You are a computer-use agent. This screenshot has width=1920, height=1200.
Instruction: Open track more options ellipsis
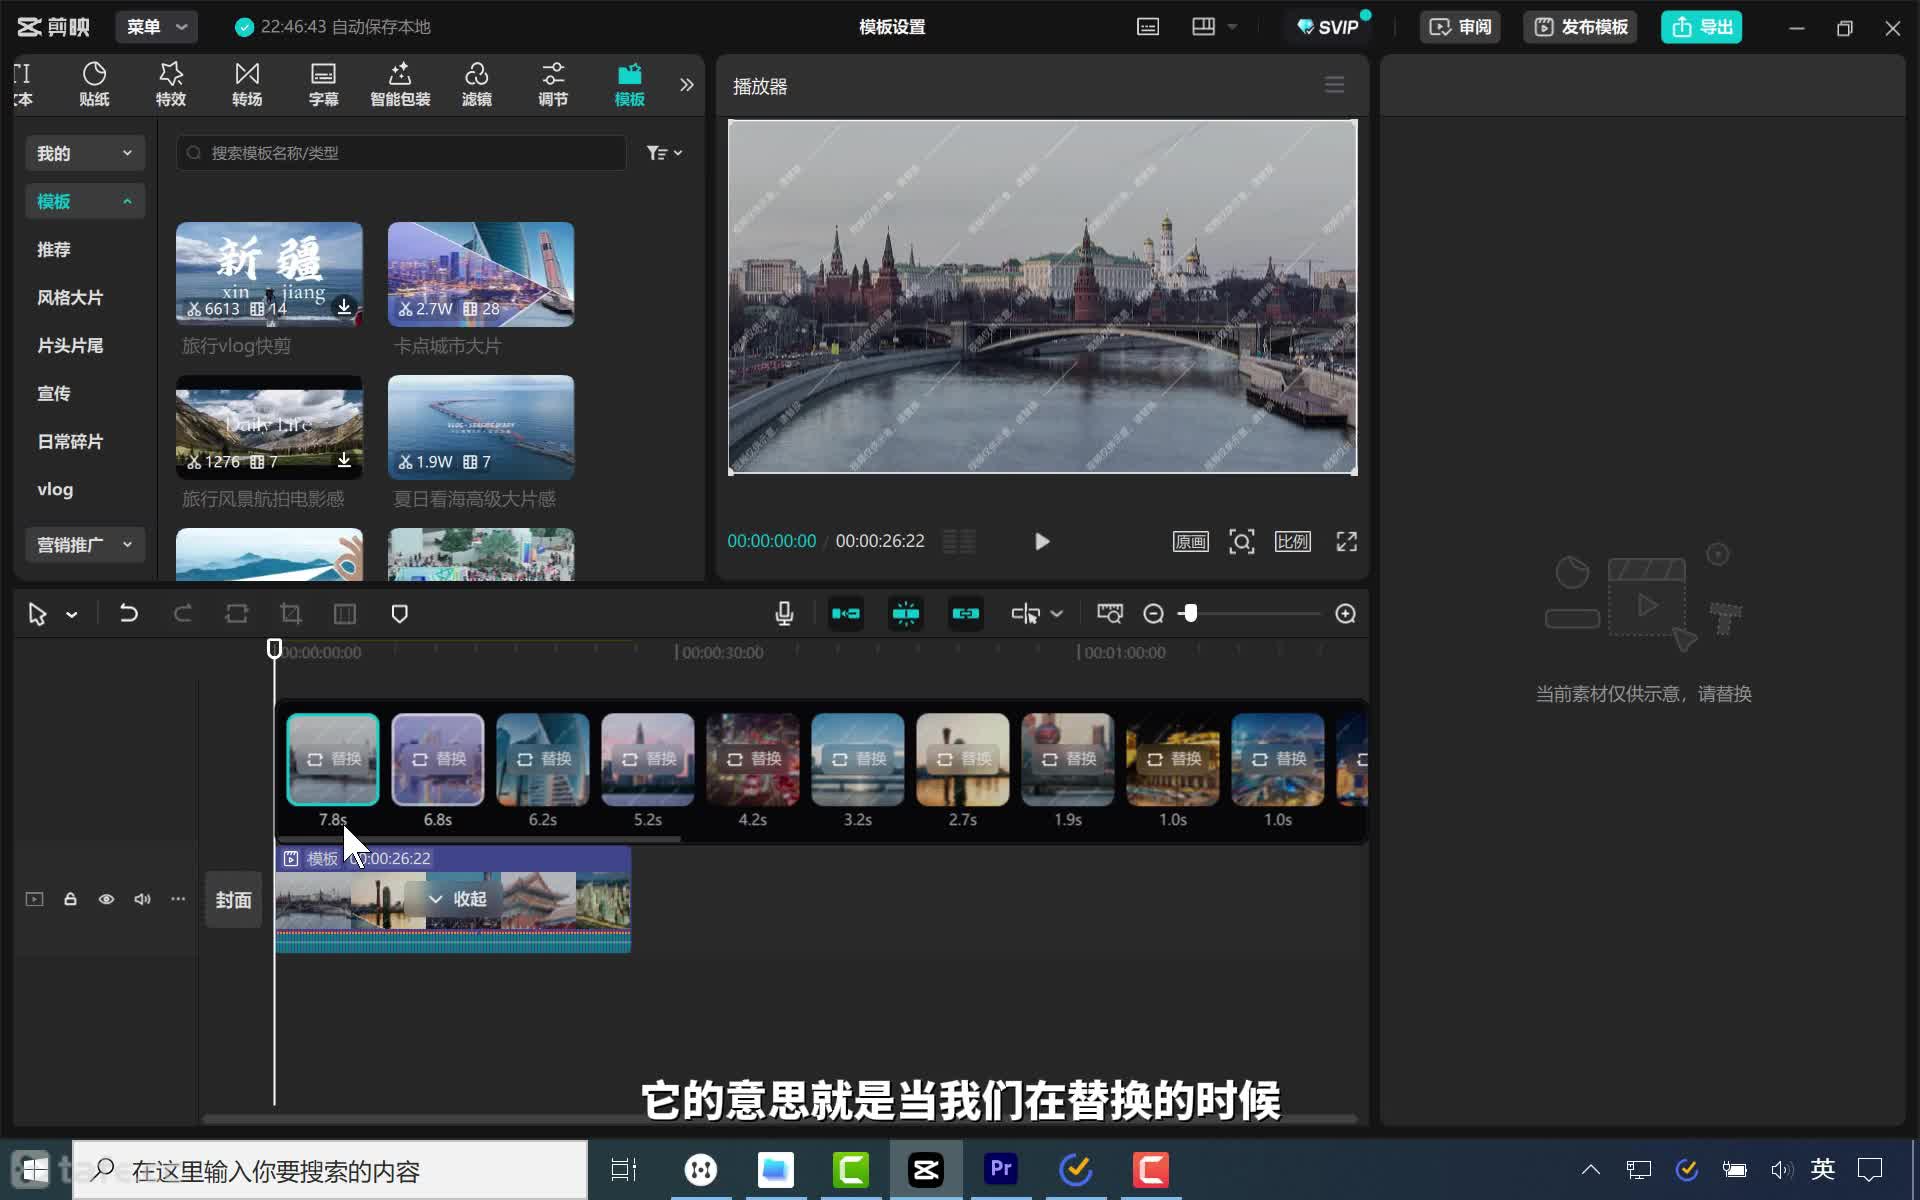click(x=178, y=899)
